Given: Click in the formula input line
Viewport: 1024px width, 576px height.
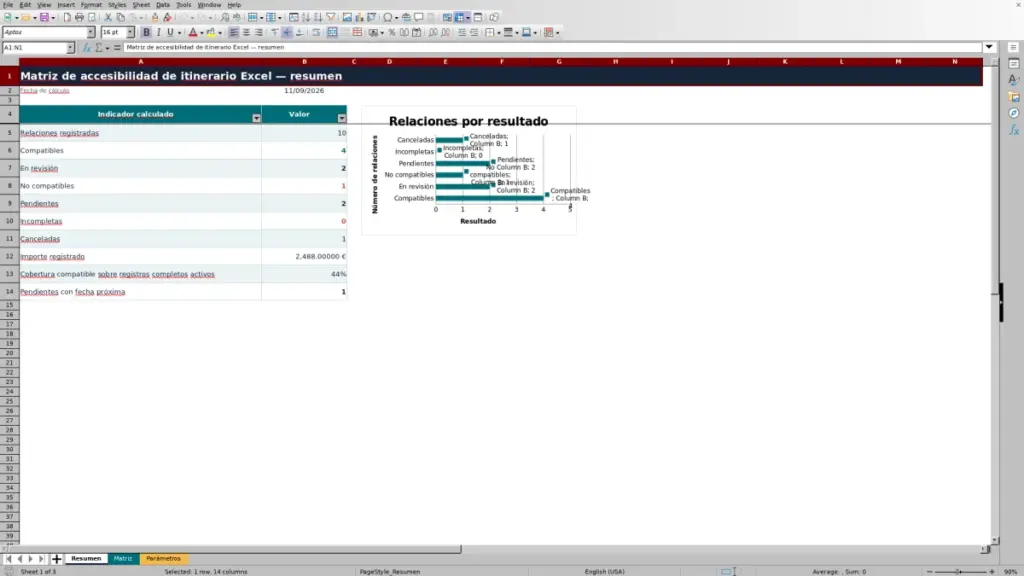Looking at the screenshot, I should (552, 48).
